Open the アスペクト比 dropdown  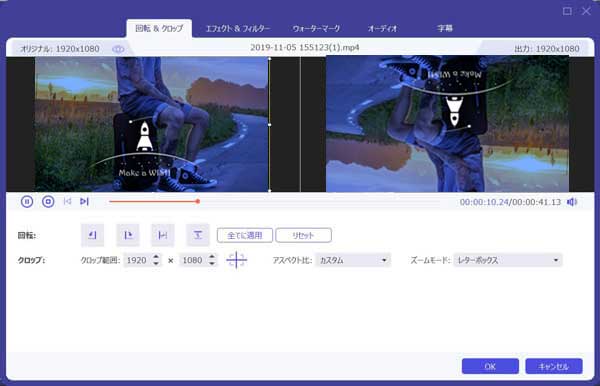[x=353, y=260]
